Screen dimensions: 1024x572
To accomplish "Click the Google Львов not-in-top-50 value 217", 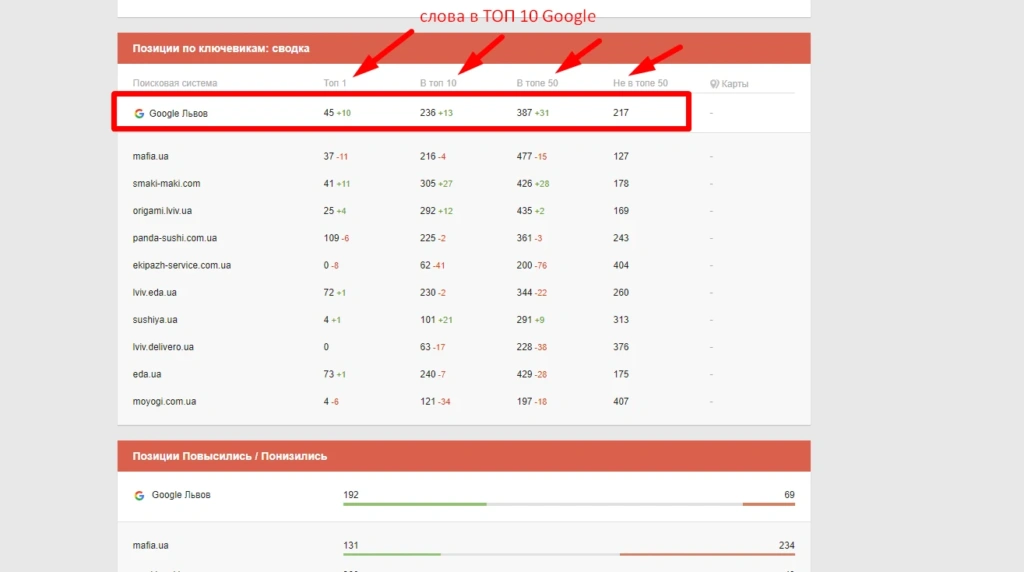I will pyautogui.click(x=621, y=113).
